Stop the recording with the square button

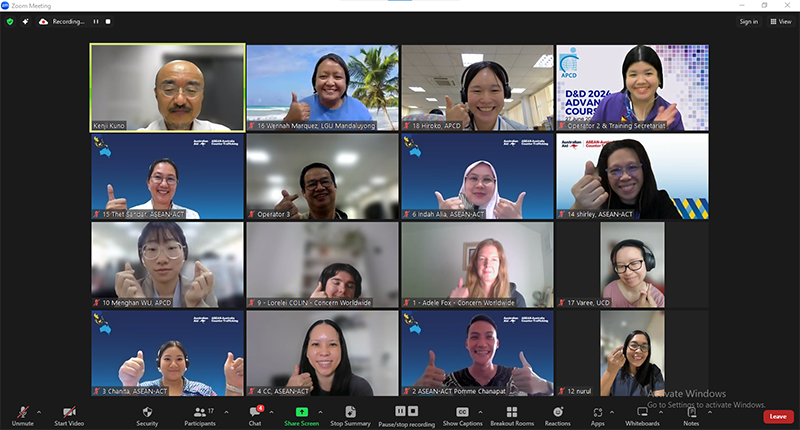click(x=108, y=21)
